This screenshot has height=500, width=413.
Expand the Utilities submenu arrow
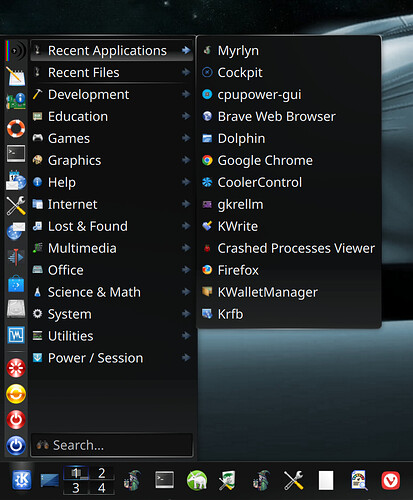click(x=186, y=336)
